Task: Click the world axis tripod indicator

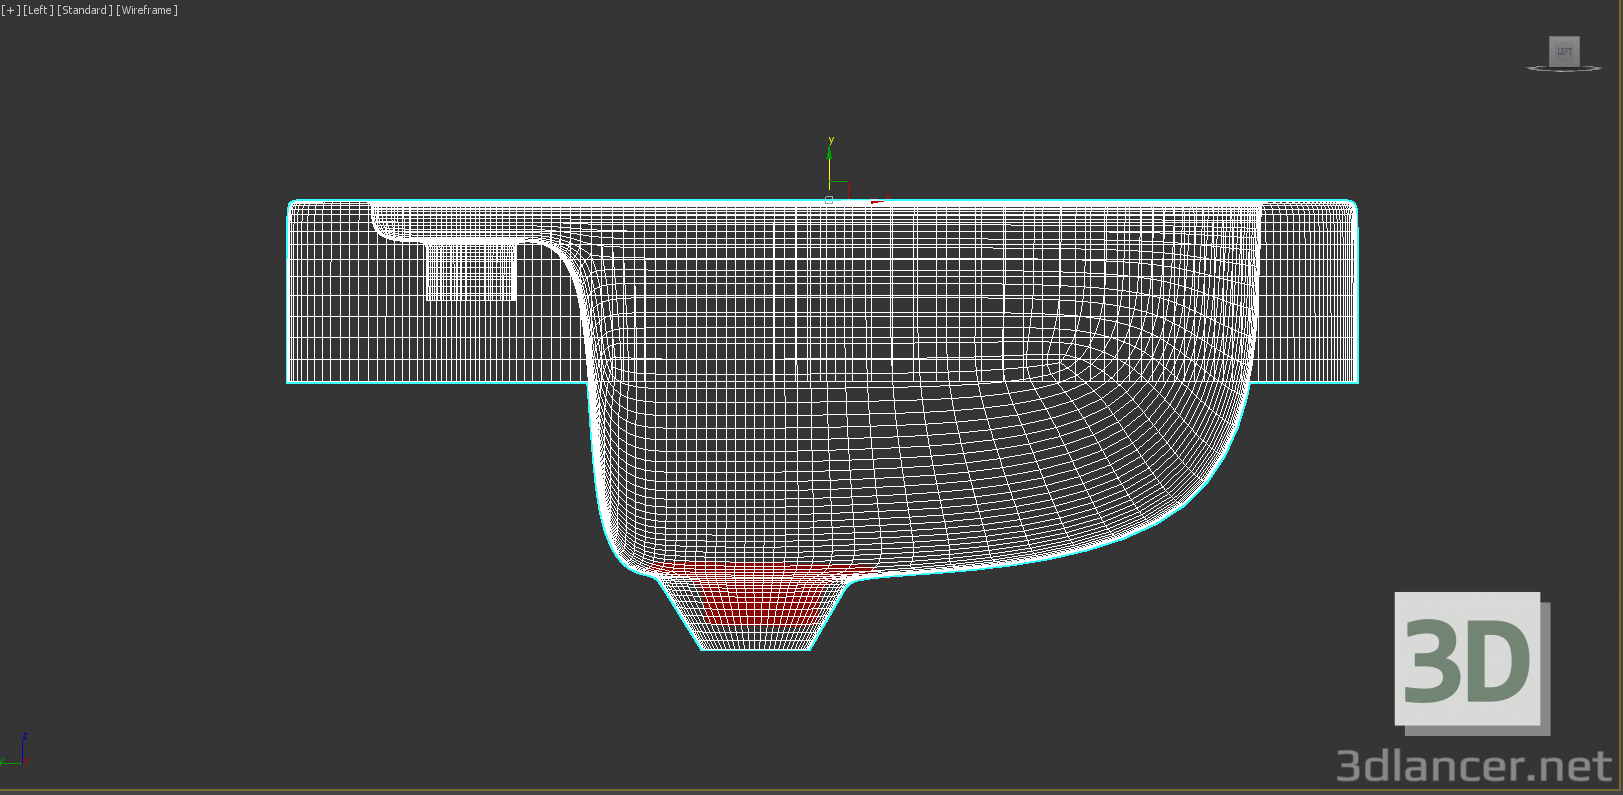Action: pos(14,749)
